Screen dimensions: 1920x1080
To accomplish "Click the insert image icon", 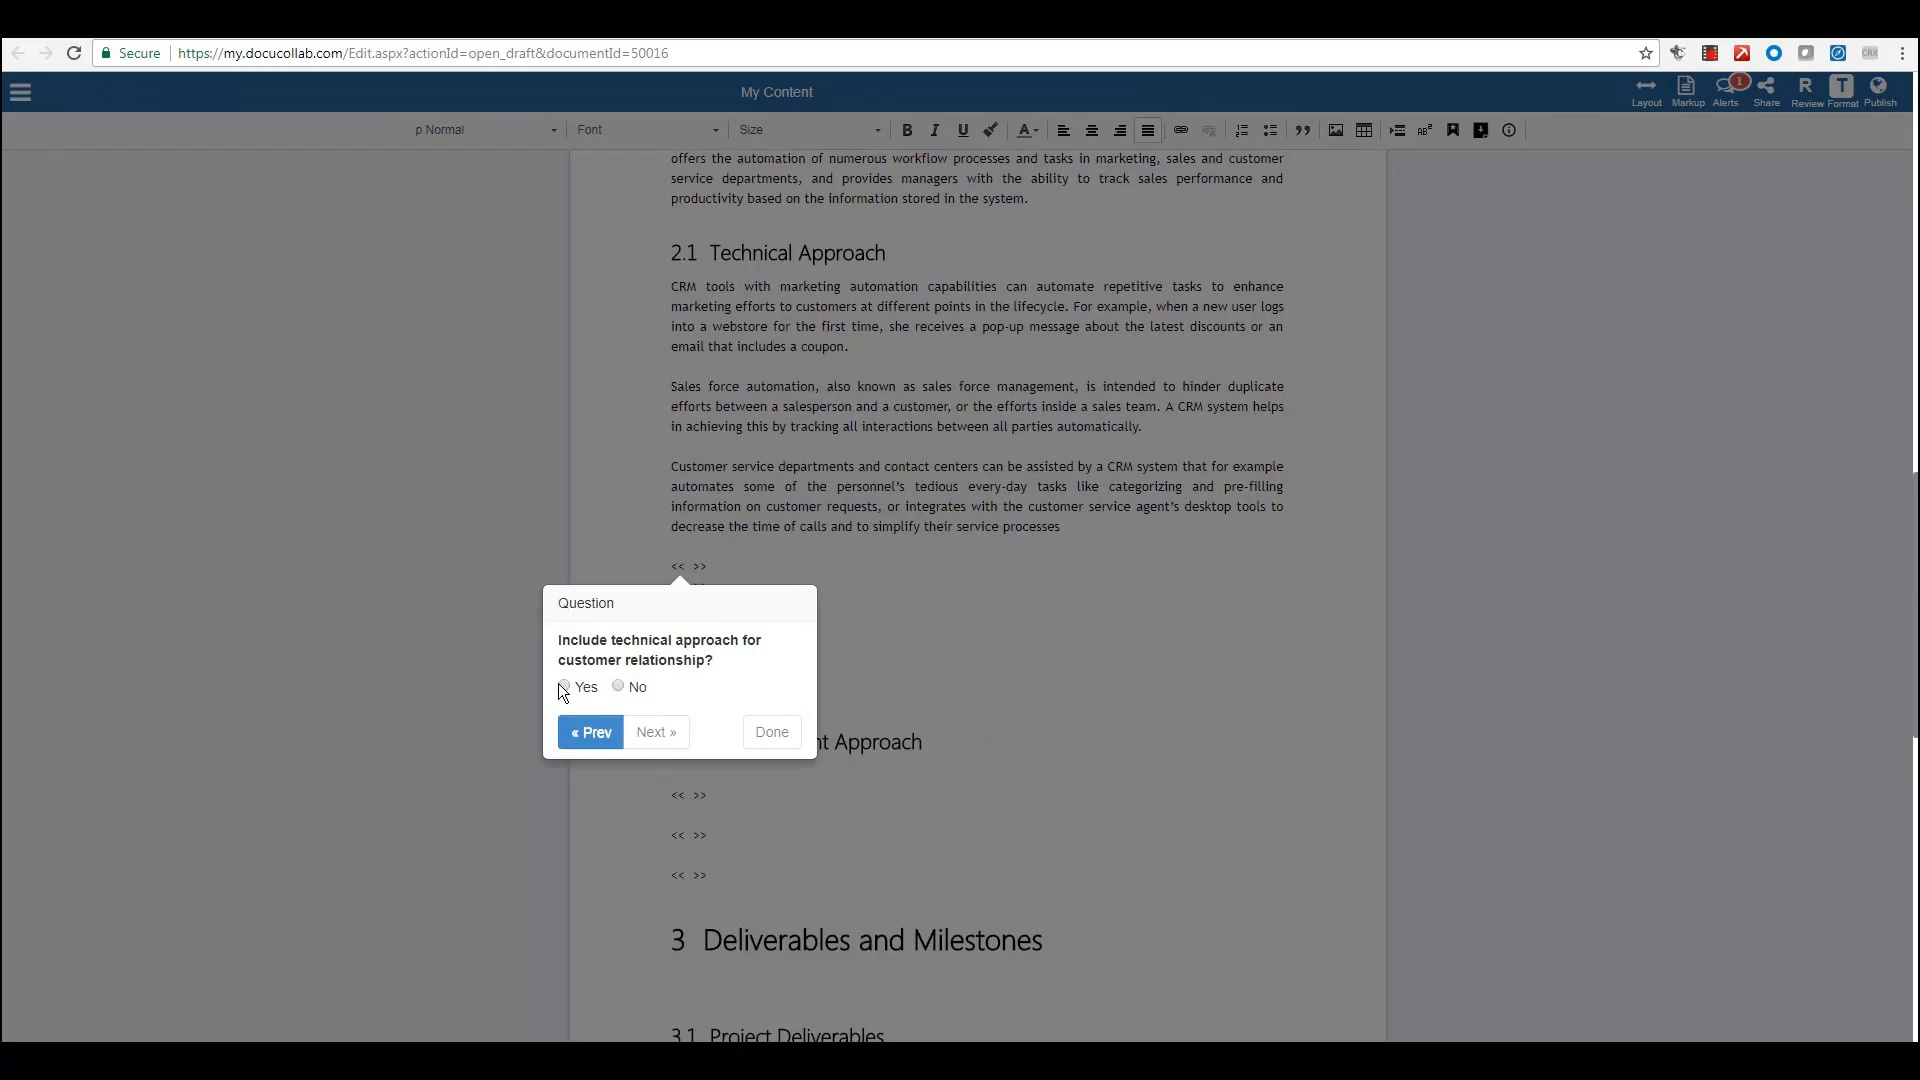I will point(1336,130).
